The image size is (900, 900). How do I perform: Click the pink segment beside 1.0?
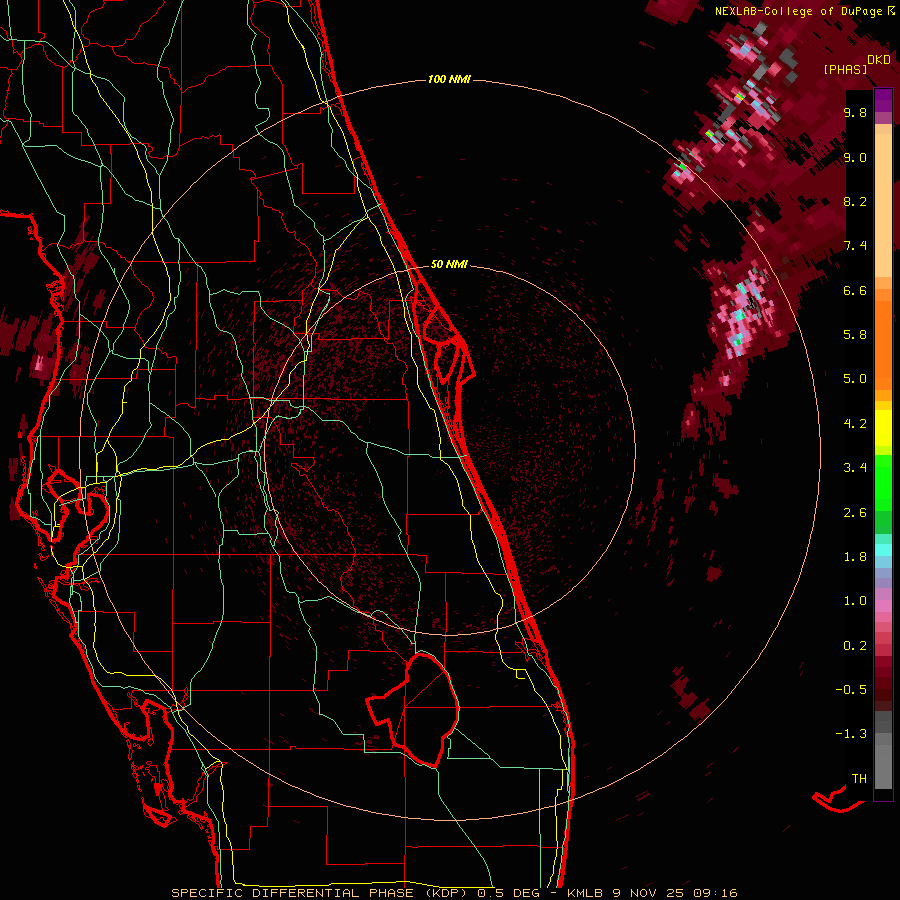click(x=883, y=606)
